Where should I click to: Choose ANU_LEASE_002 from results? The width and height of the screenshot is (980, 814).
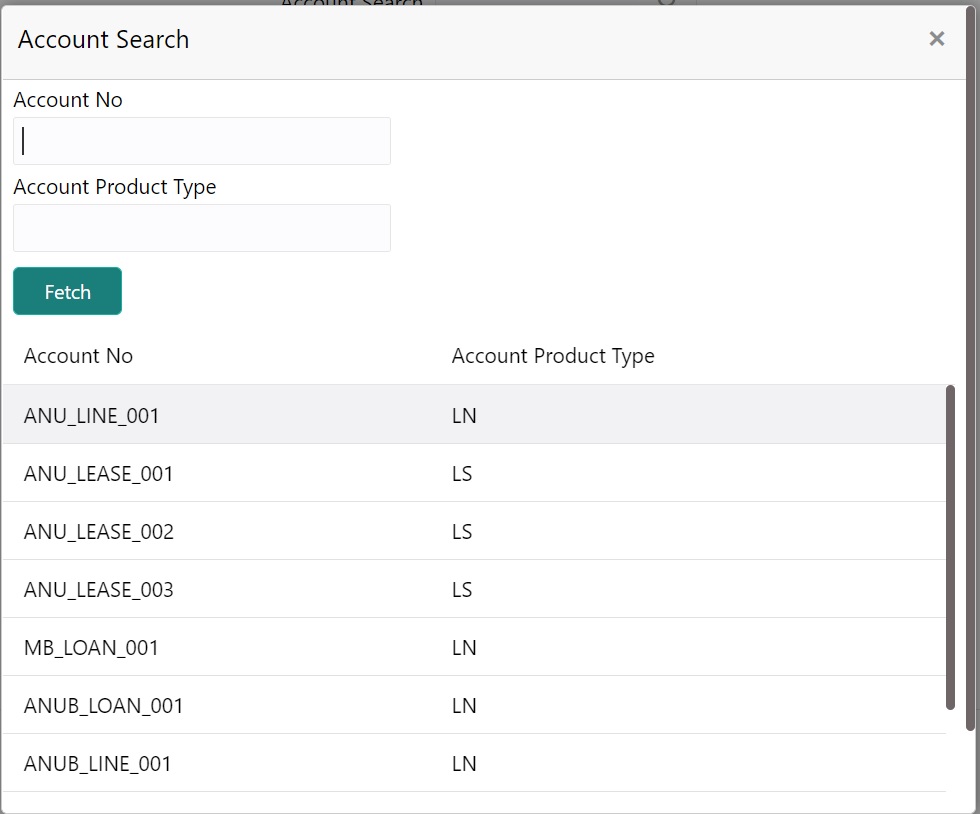point(99,531)
